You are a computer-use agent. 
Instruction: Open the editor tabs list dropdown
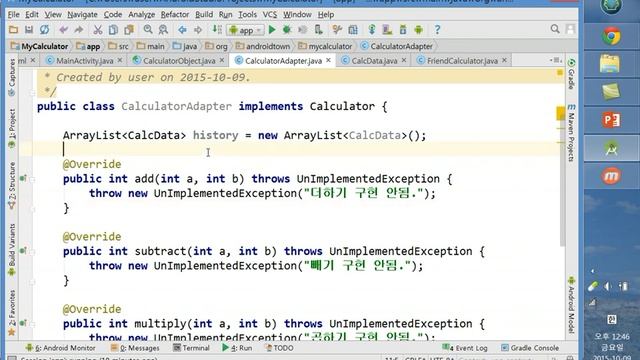(x=556, y=60)
